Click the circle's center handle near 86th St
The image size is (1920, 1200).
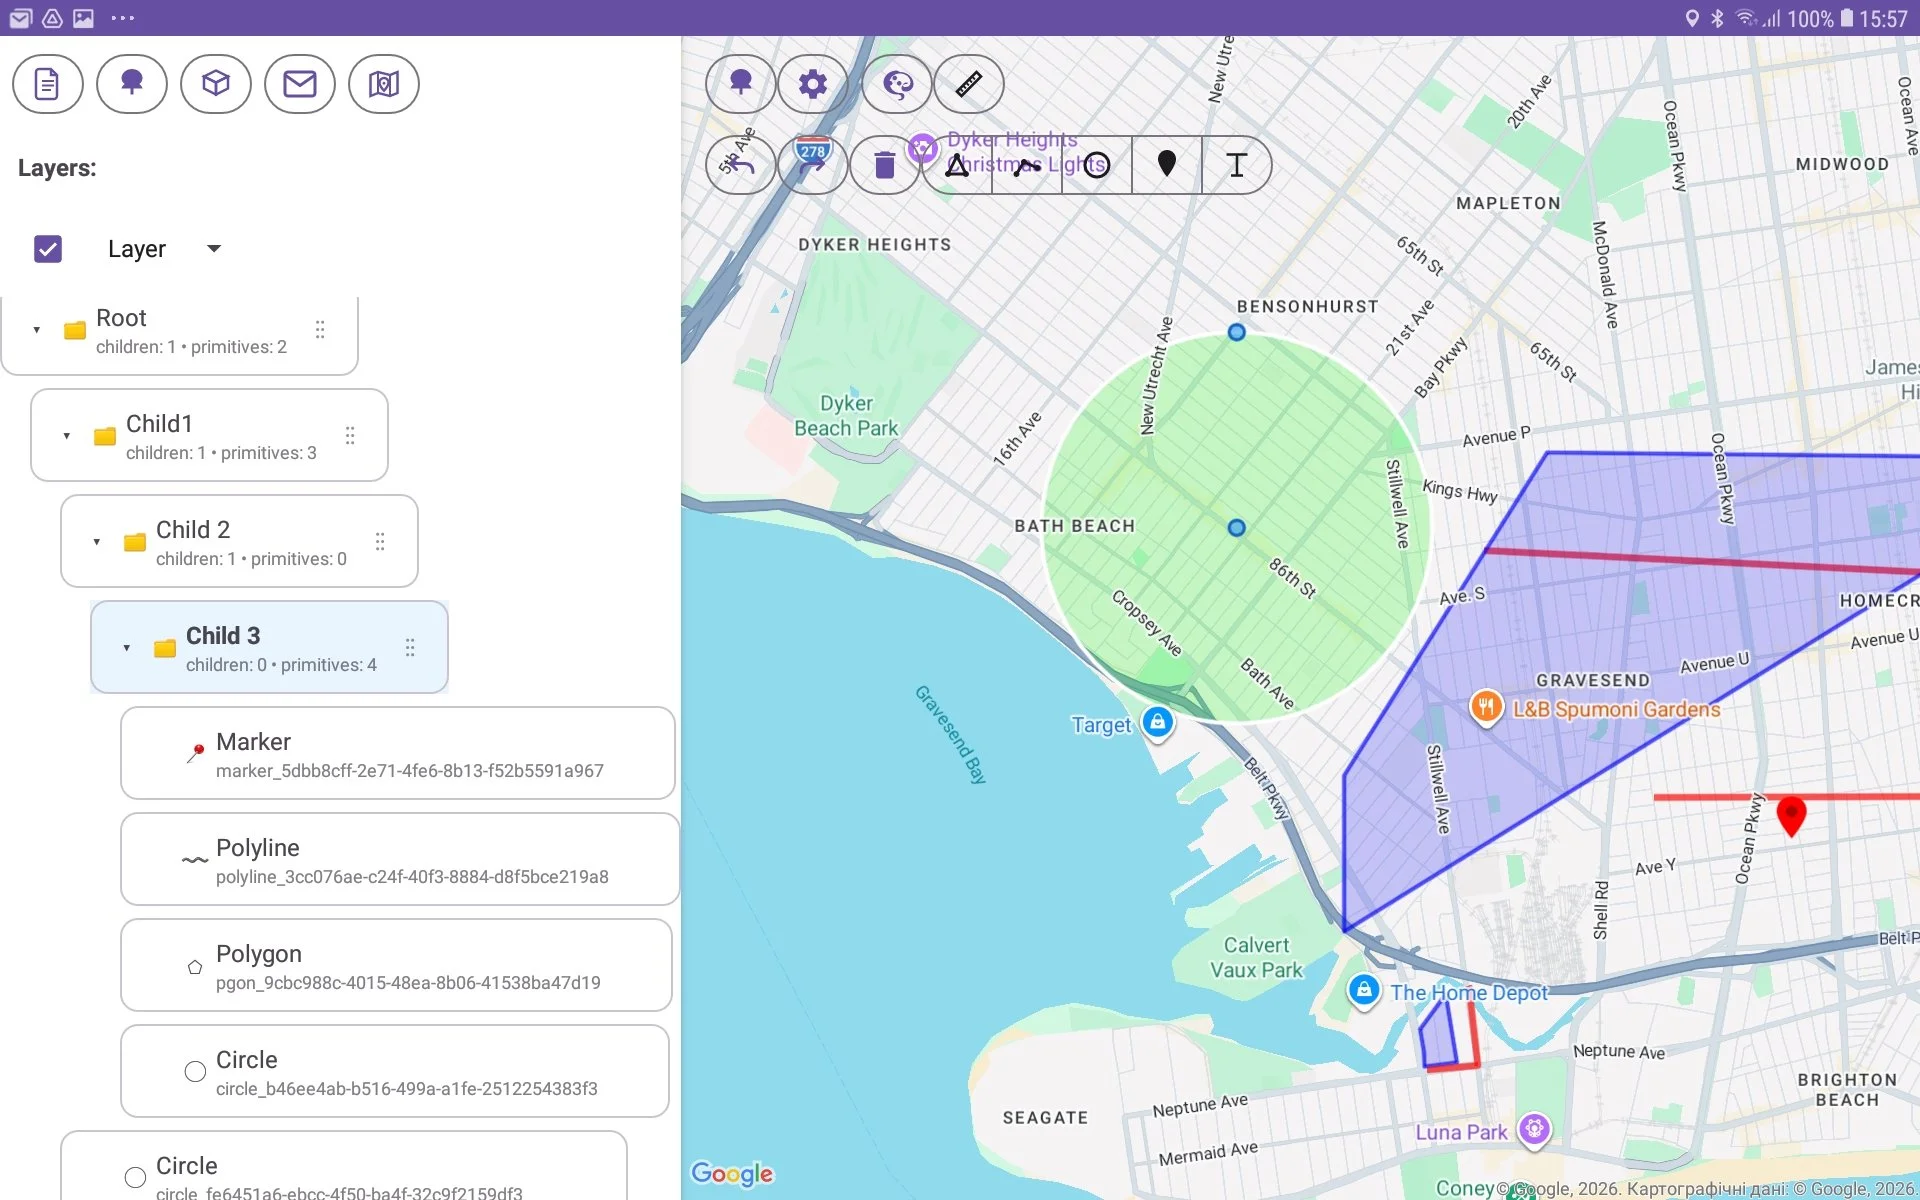point(1237,527)
